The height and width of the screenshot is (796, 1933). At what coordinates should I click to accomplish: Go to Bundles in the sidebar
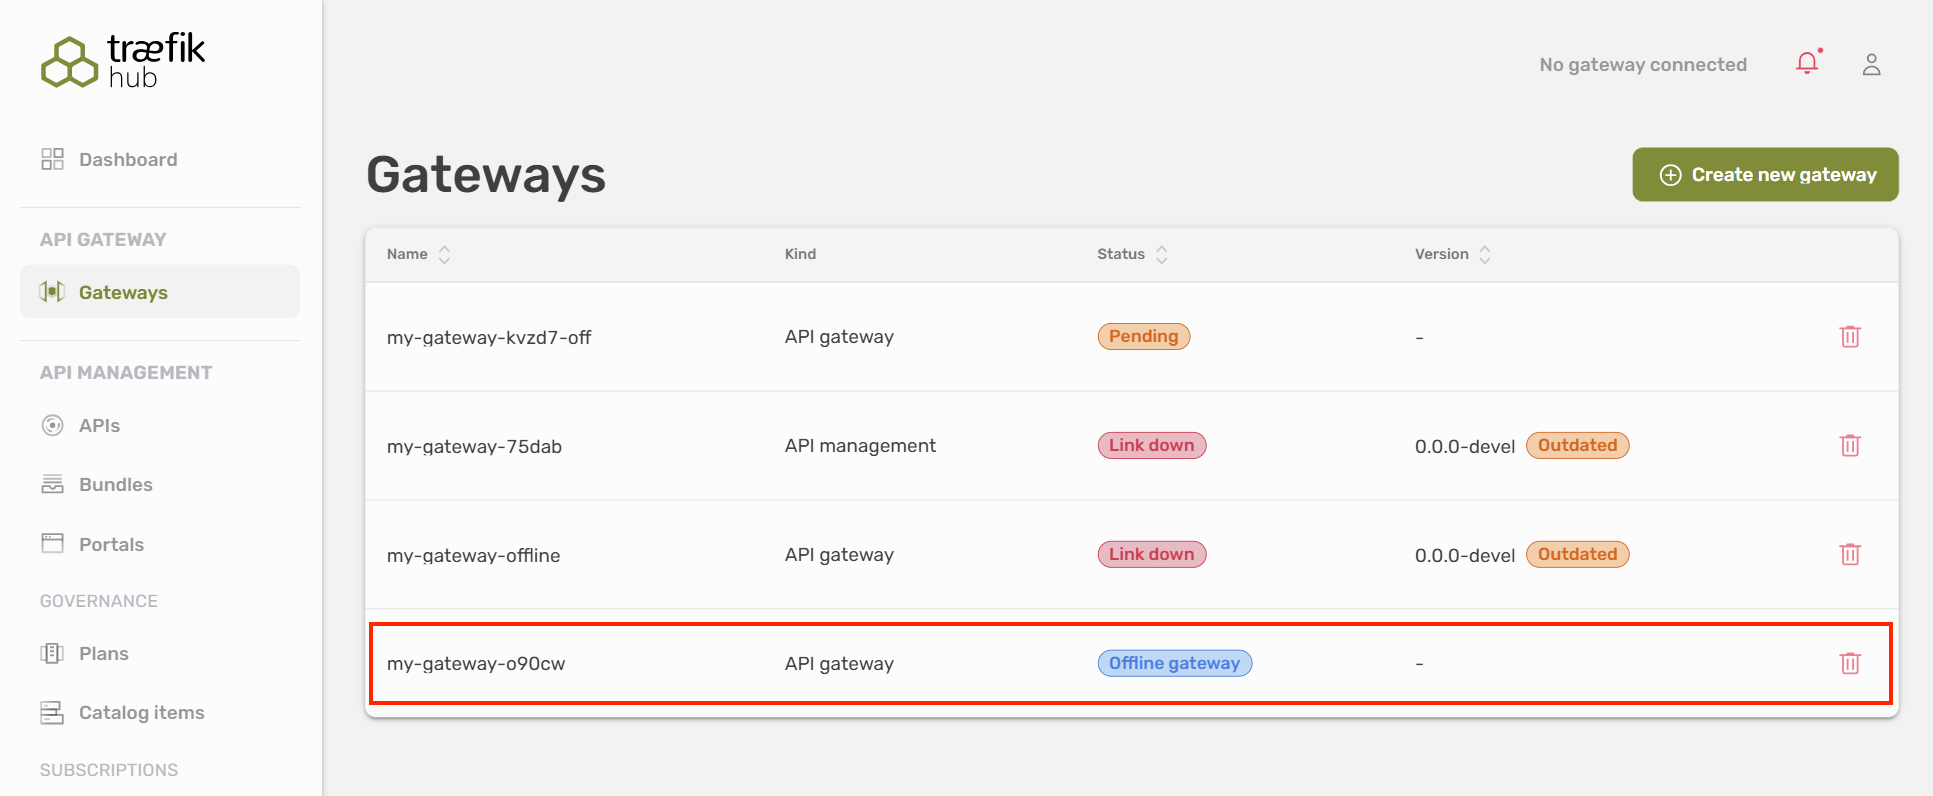point(115,485)
